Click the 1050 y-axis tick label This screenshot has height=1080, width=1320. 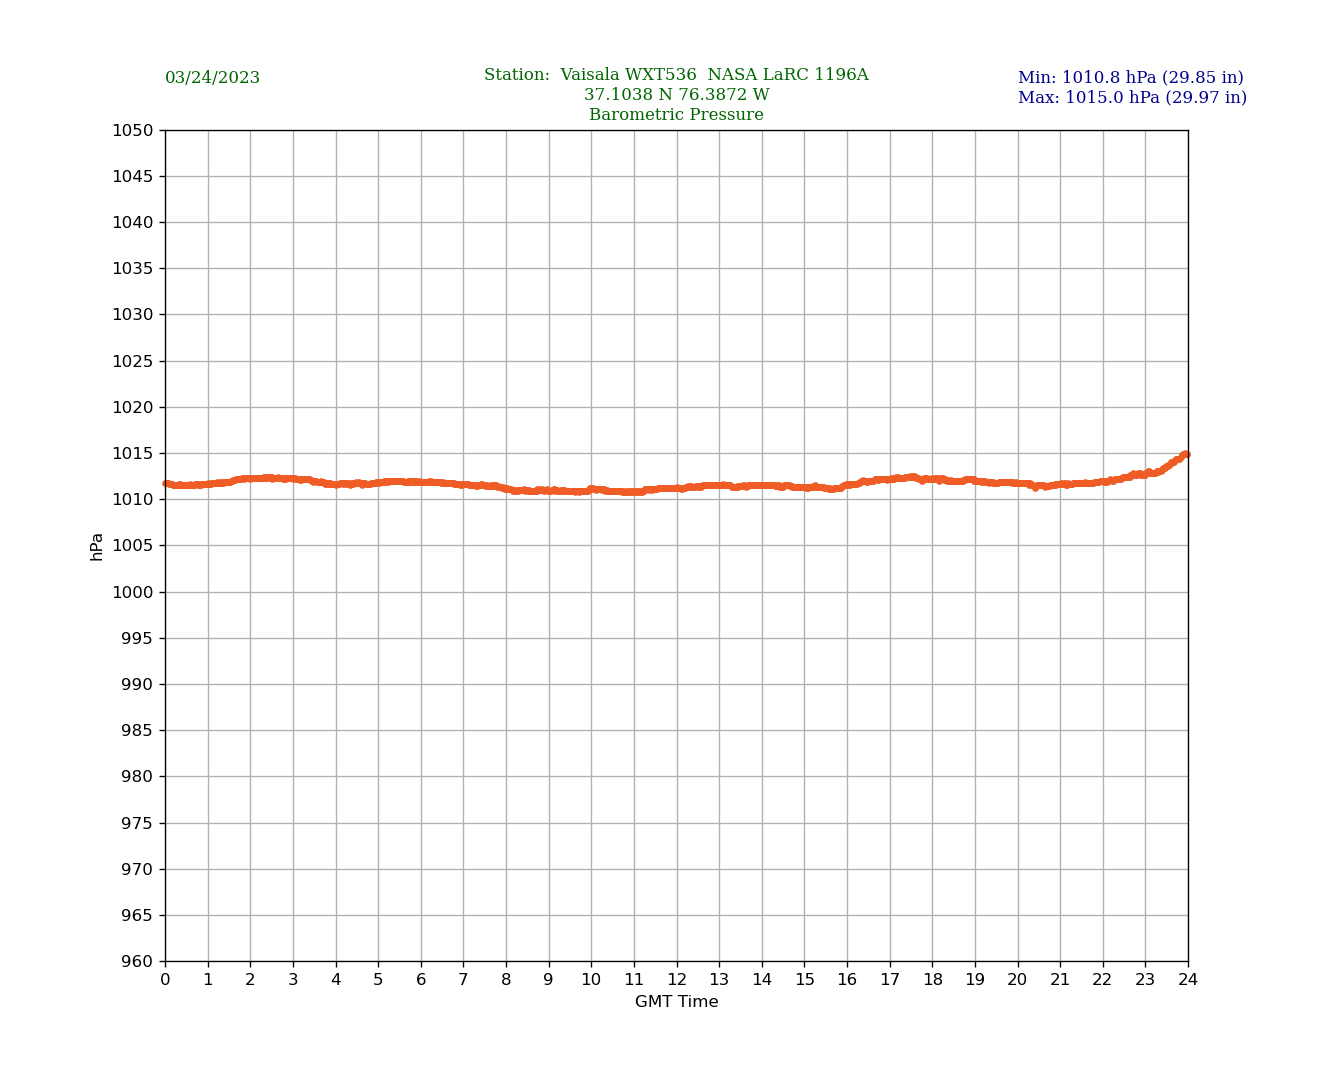(132, 130)
